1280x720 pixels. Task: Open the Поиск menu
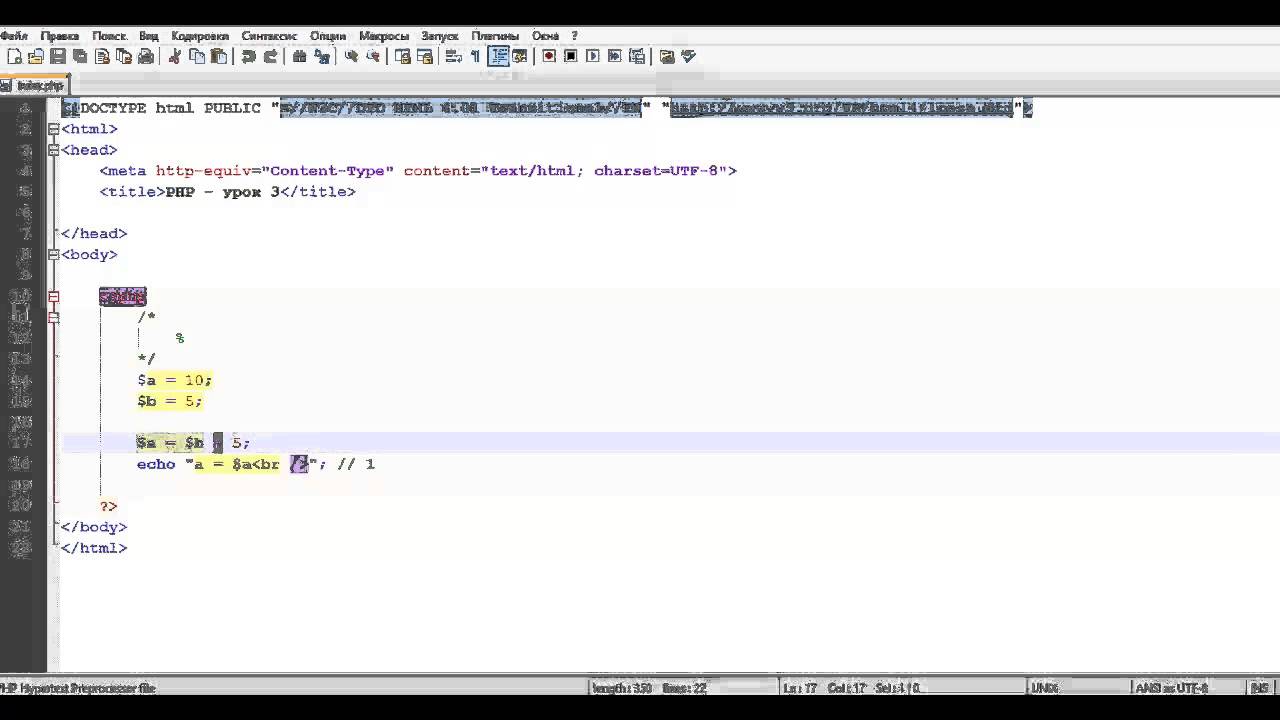coord(109,35)
